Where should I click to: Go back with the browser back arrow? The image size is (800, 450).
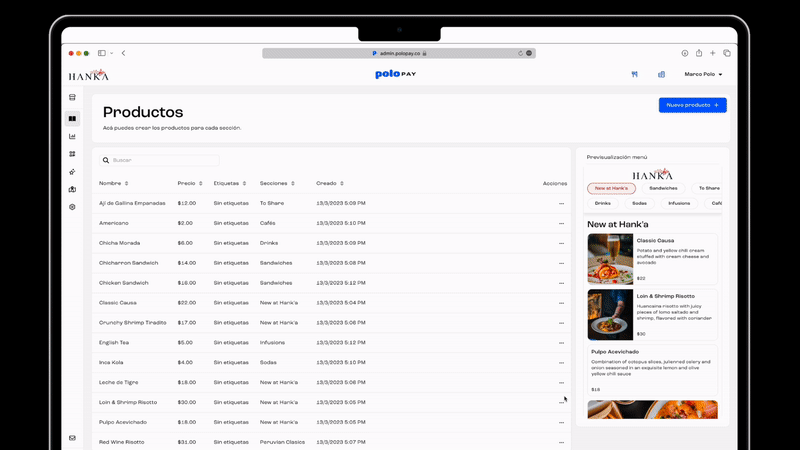tap(123, 53)
